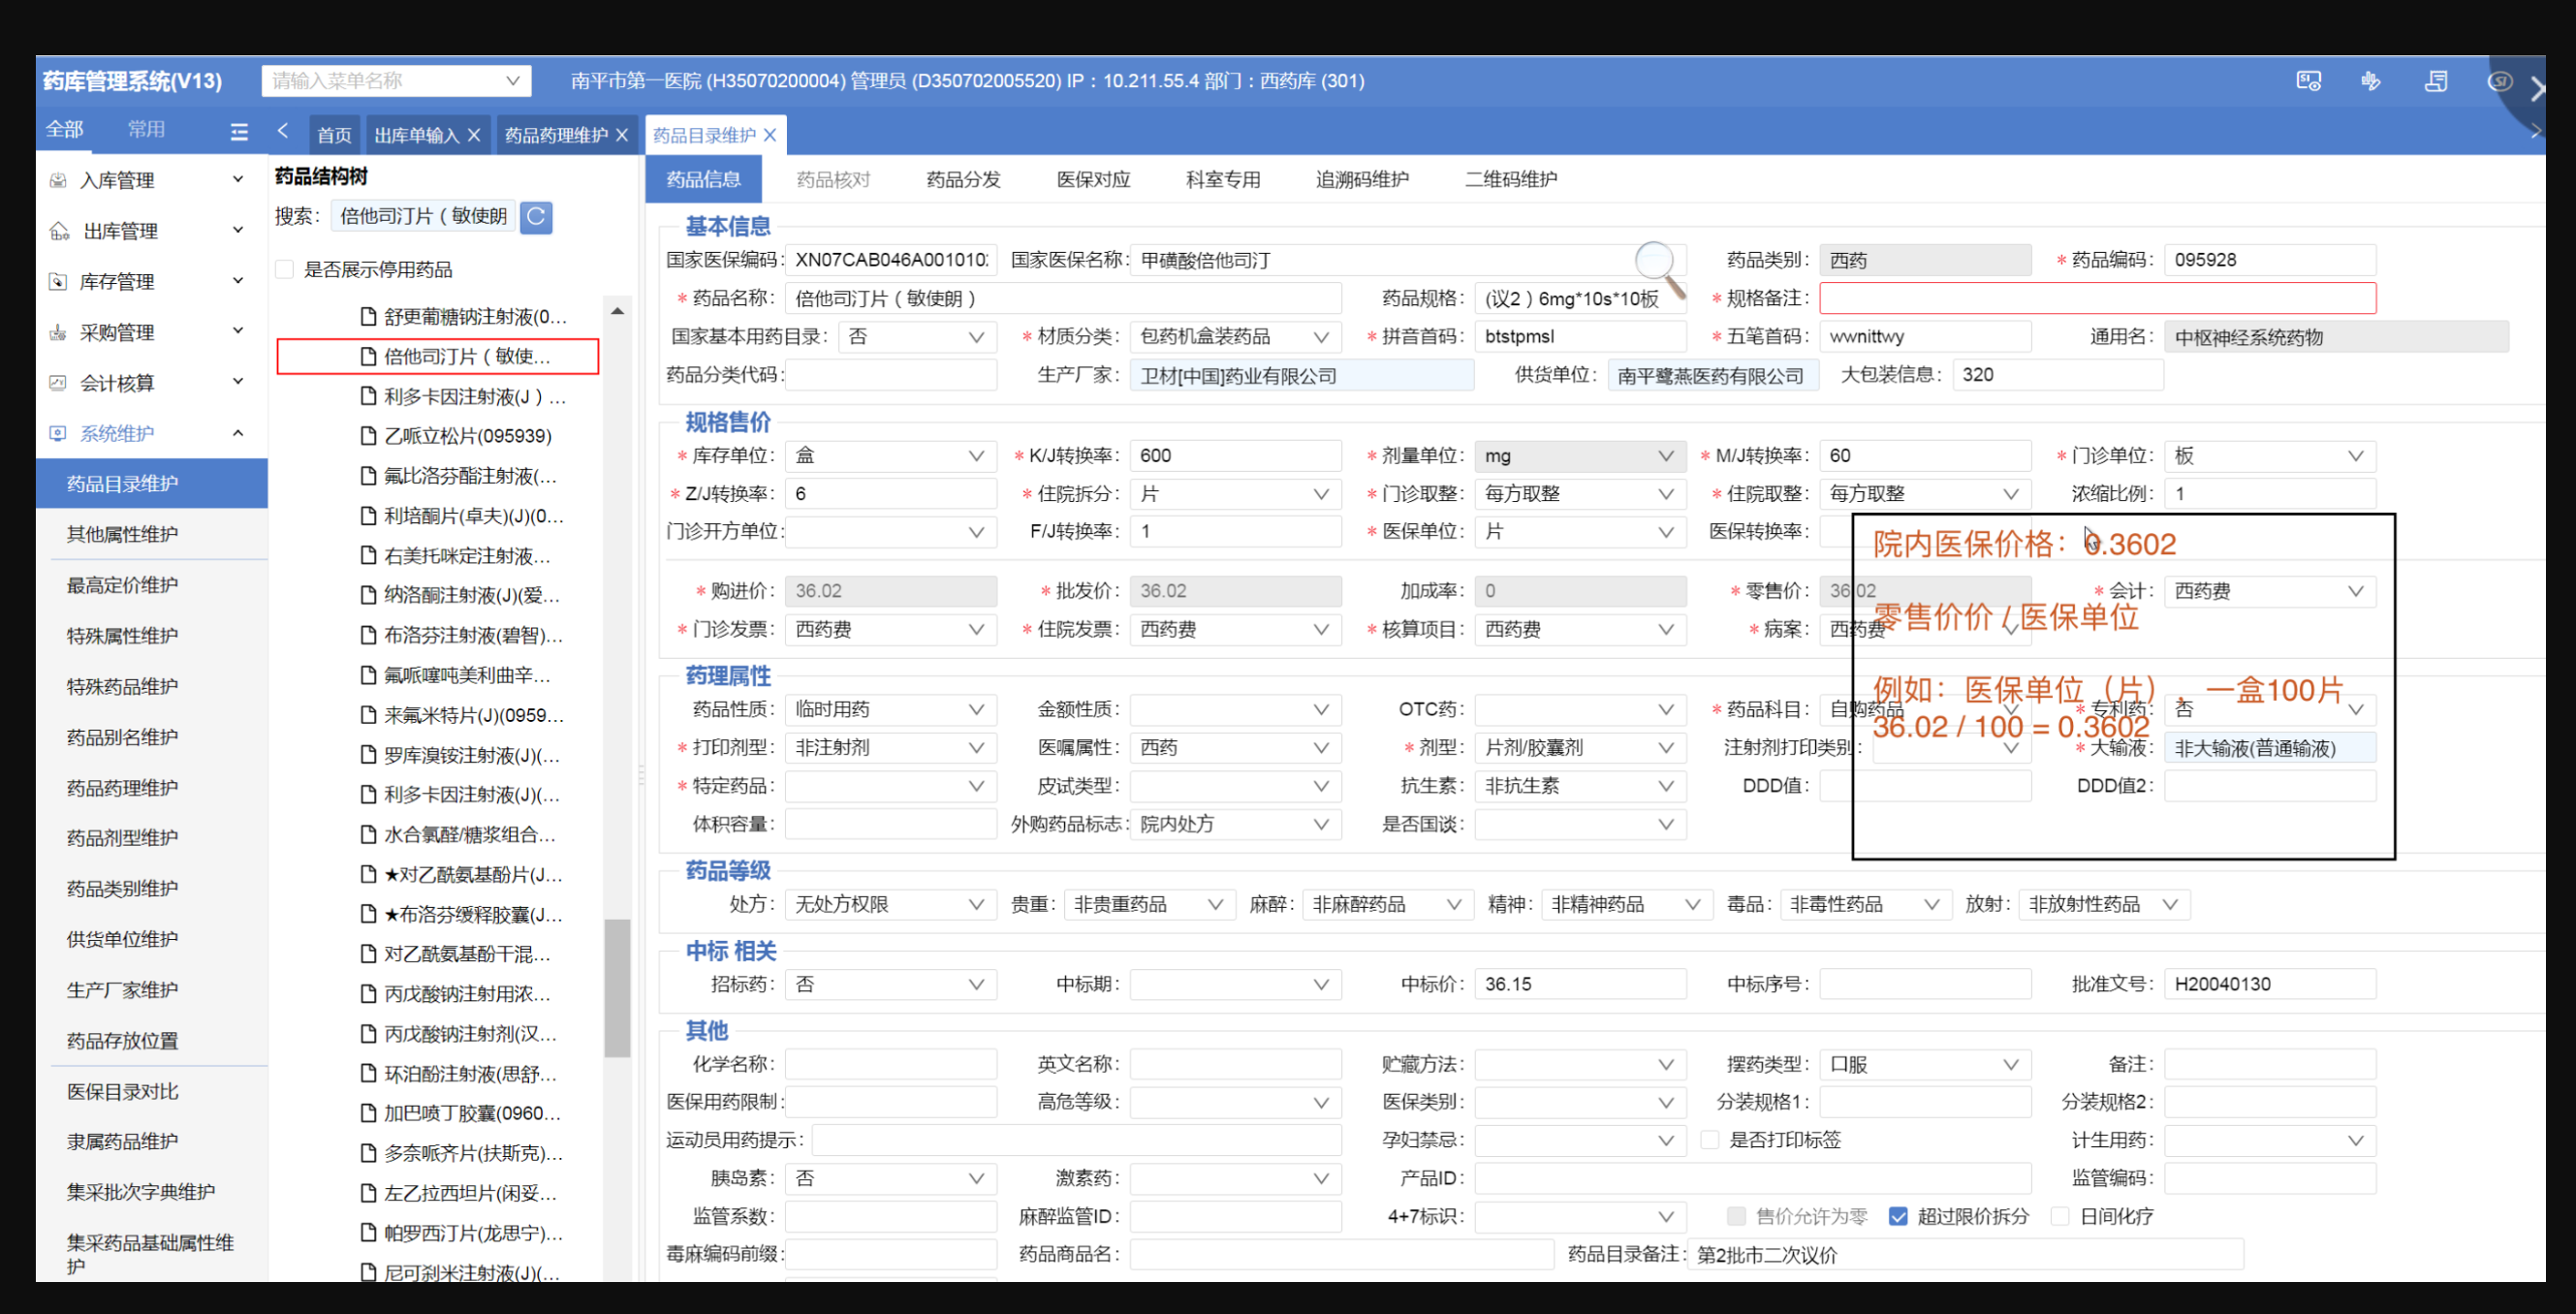Click the SI card view icon in header
2576x1314 pixels.
point(2308,81)
